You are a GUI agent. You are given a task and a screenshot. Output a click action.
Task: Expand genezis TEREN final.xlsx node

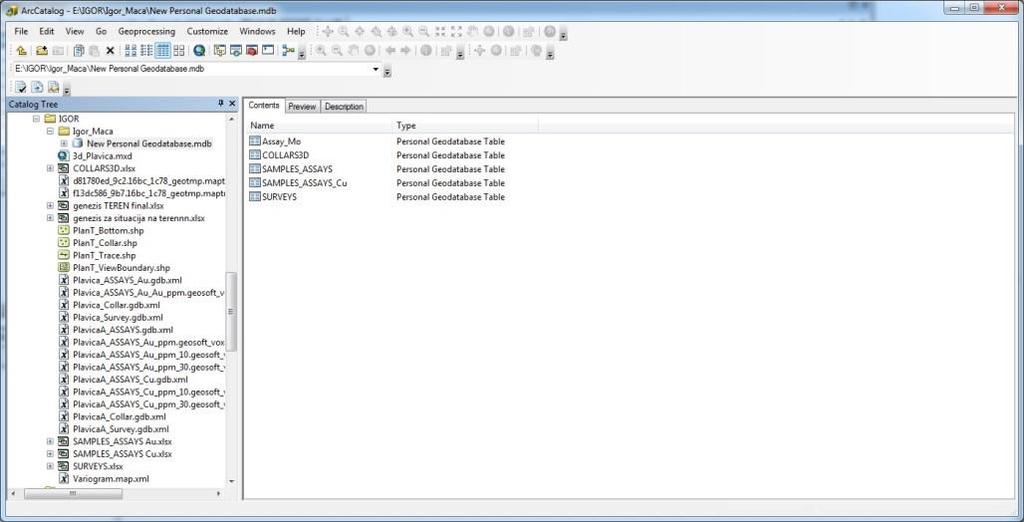(50, 206)
